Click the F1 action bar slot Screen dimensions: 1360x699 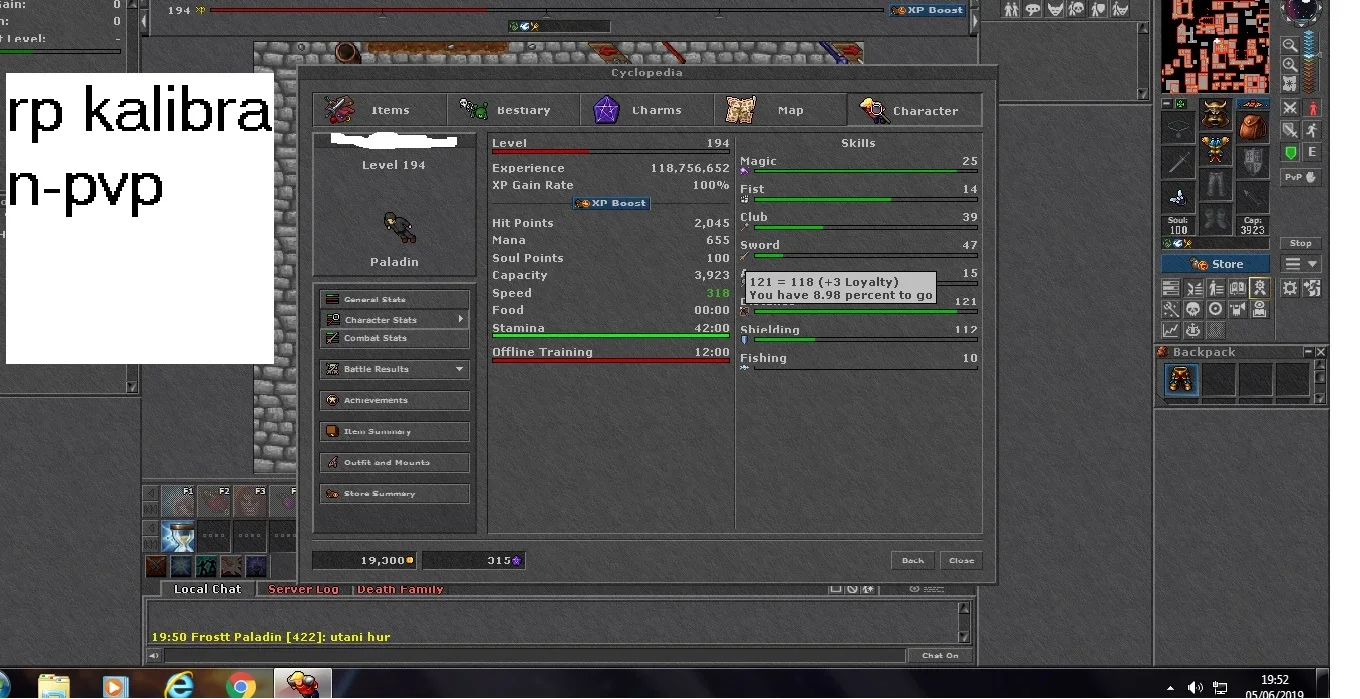[178, 502]
